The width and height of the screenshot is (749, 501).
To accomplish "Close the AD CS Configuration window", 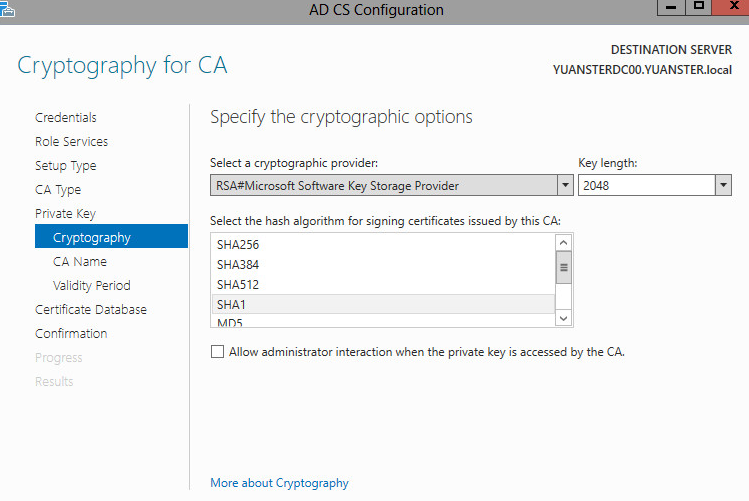I will point(731,7).
